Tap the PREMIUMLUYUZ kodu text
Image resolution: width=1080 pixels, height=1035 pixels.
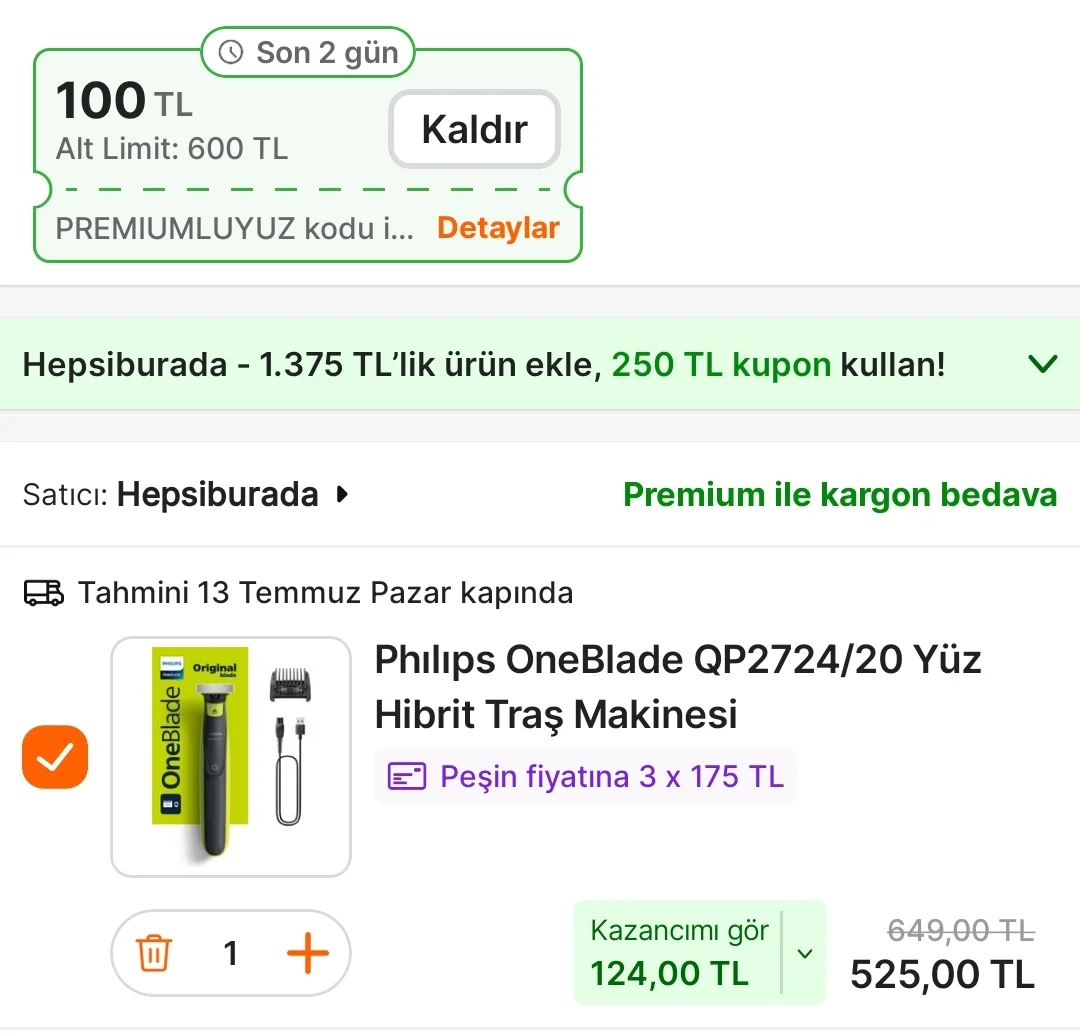(x=234, y=228)
